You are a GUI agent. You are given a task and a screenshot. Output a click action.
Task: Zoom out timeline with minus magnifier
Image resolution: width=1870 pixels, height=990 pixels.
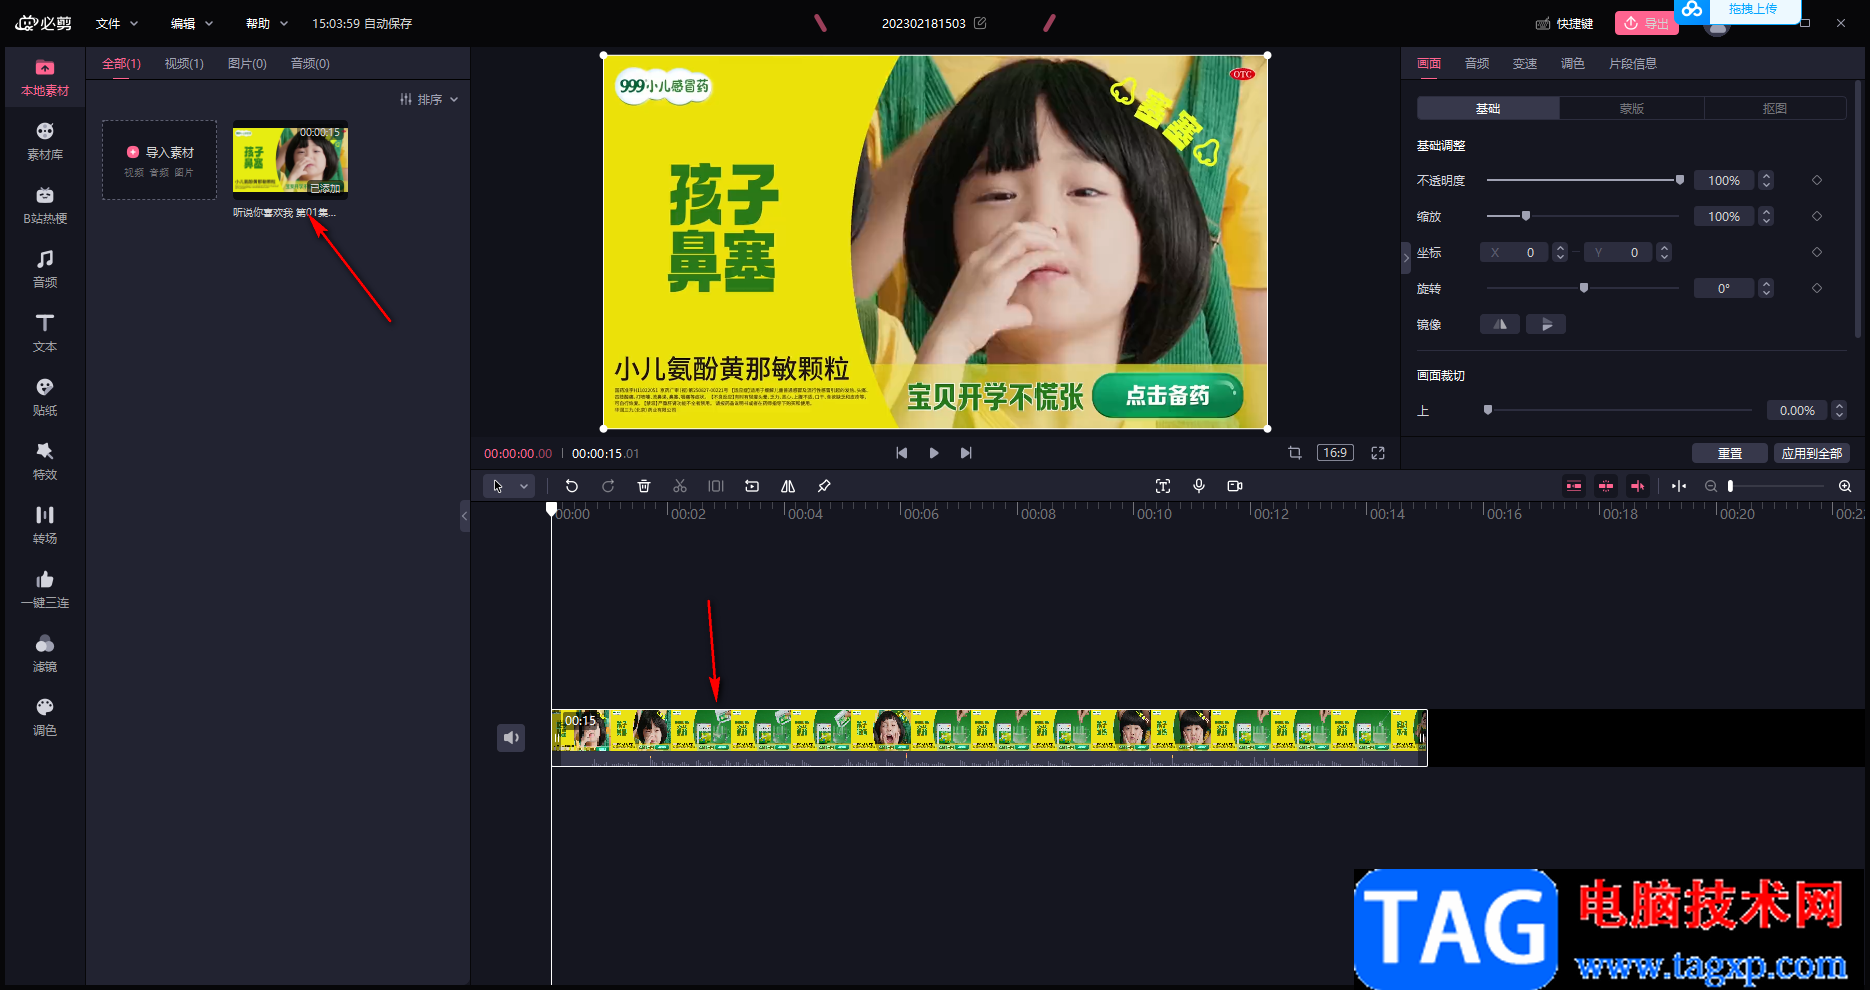click(x=1711, y=486)
